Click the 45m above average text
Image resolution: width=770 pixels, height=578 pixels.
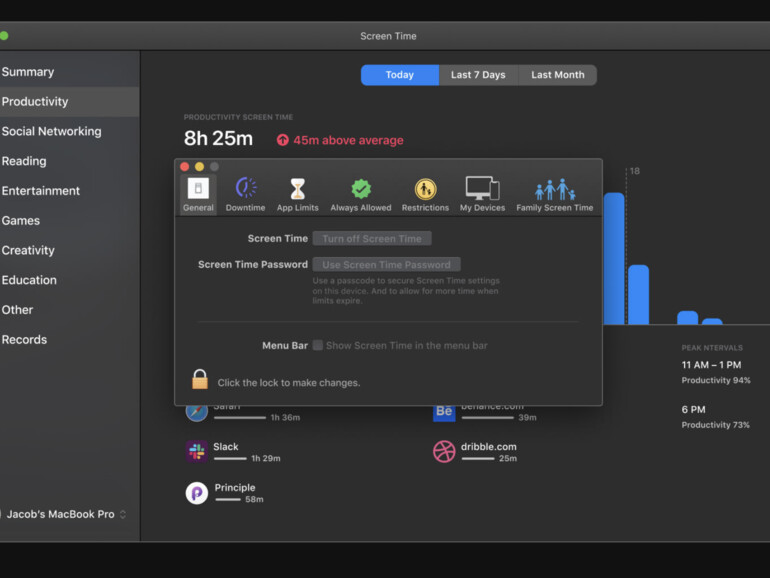[x=348, y=140]
